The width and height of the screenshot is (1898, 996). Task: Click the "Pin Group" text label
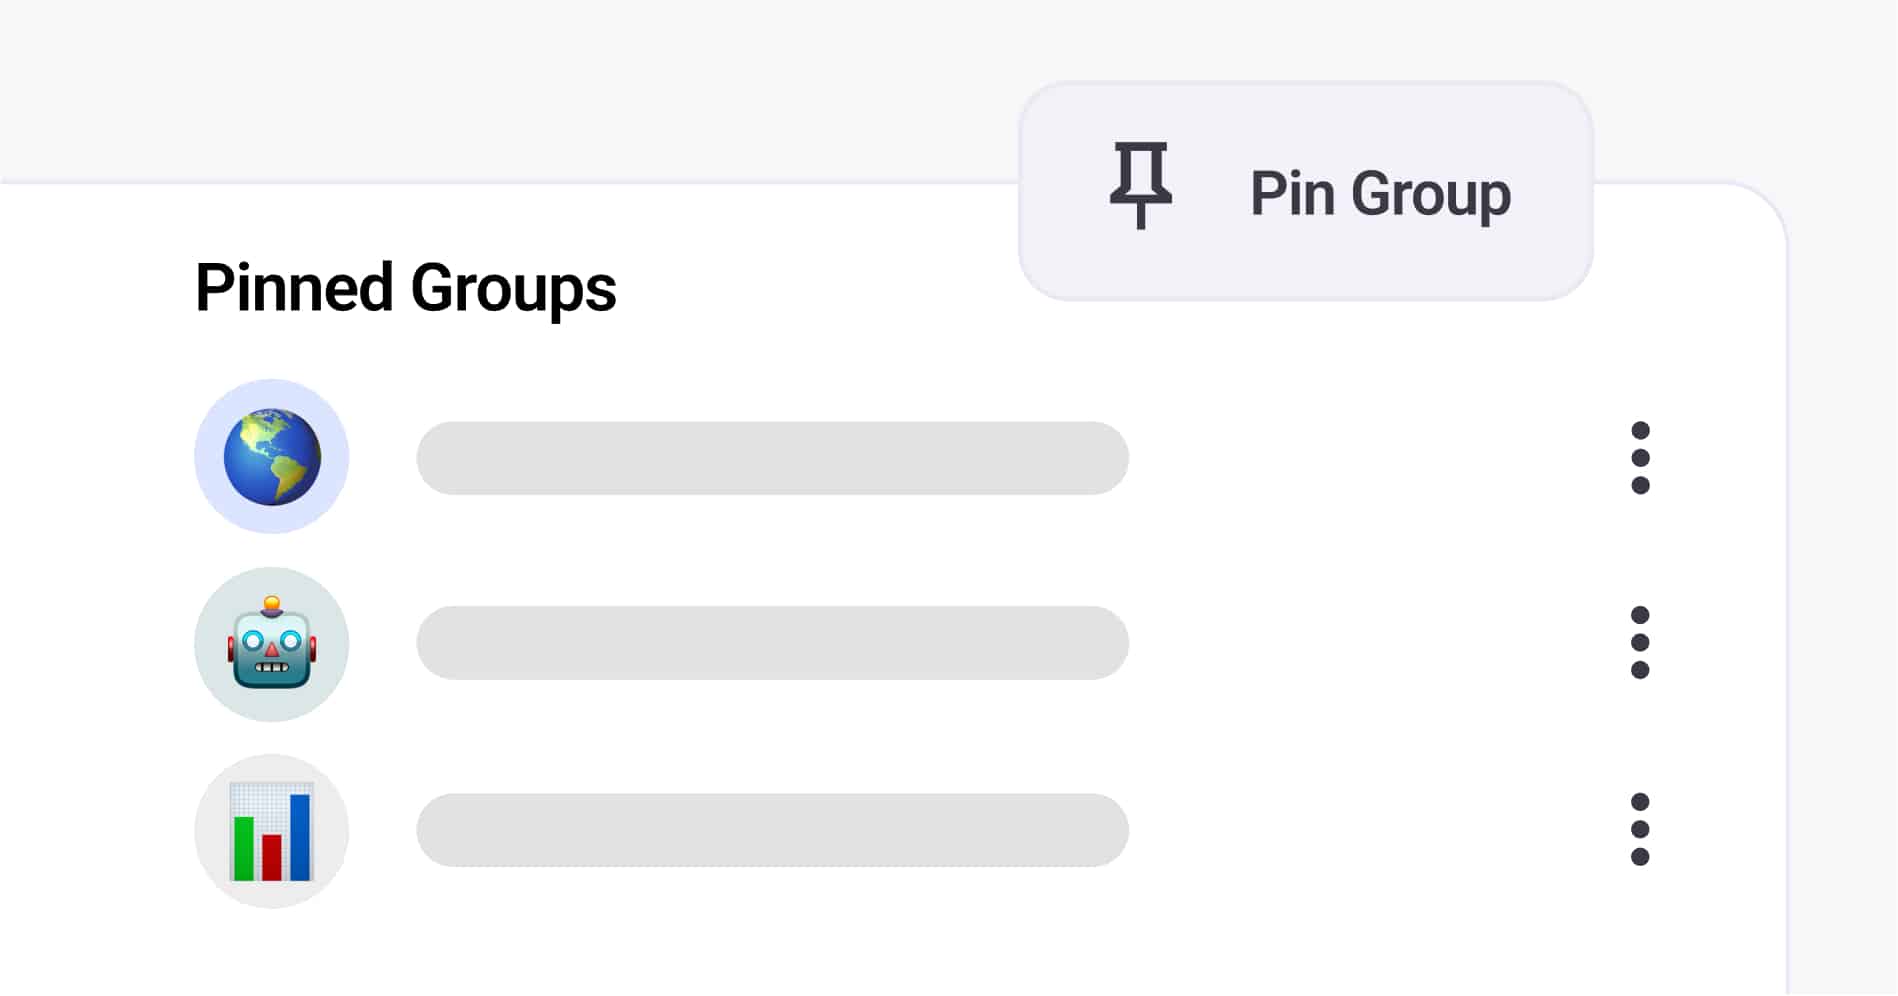click(x=1380, y=194)
